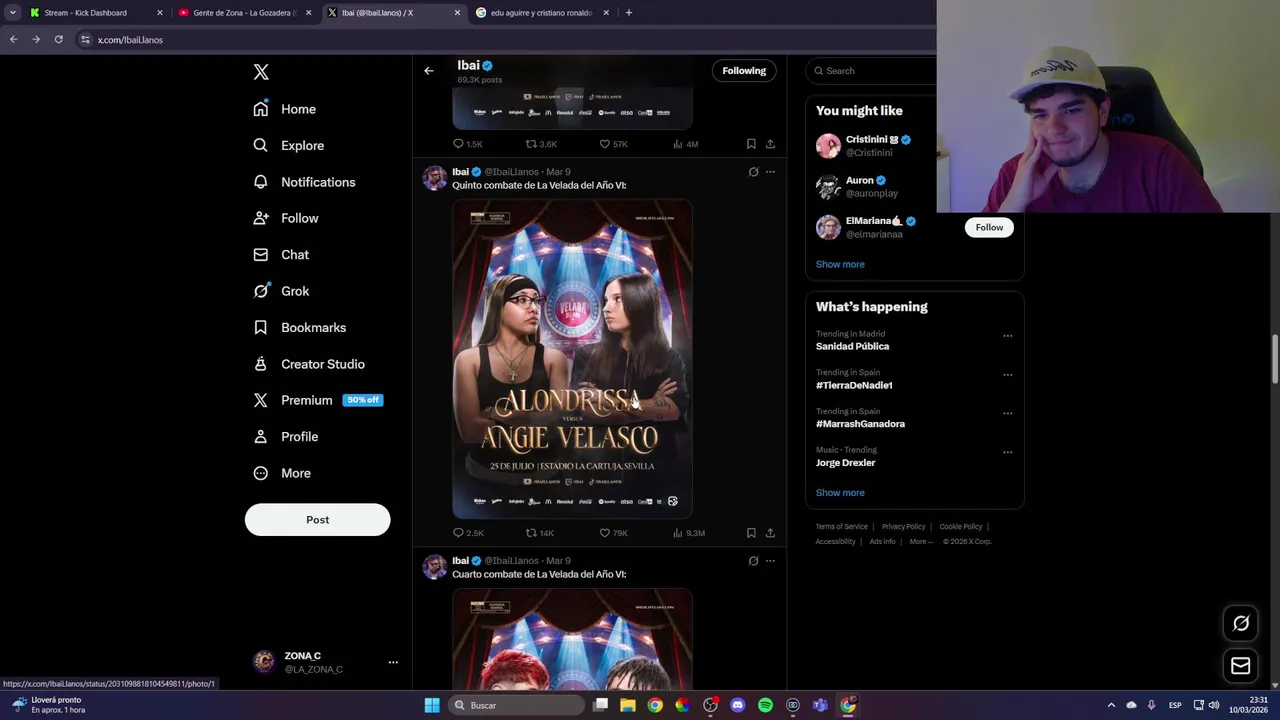Share the Quinto combate post

[770, 533]
